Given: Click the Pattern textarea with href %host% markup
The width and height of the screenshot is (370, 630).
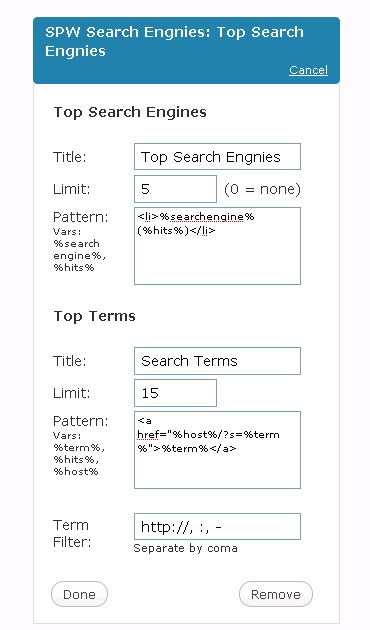Looking at the screenshot, I should (217, 450).
